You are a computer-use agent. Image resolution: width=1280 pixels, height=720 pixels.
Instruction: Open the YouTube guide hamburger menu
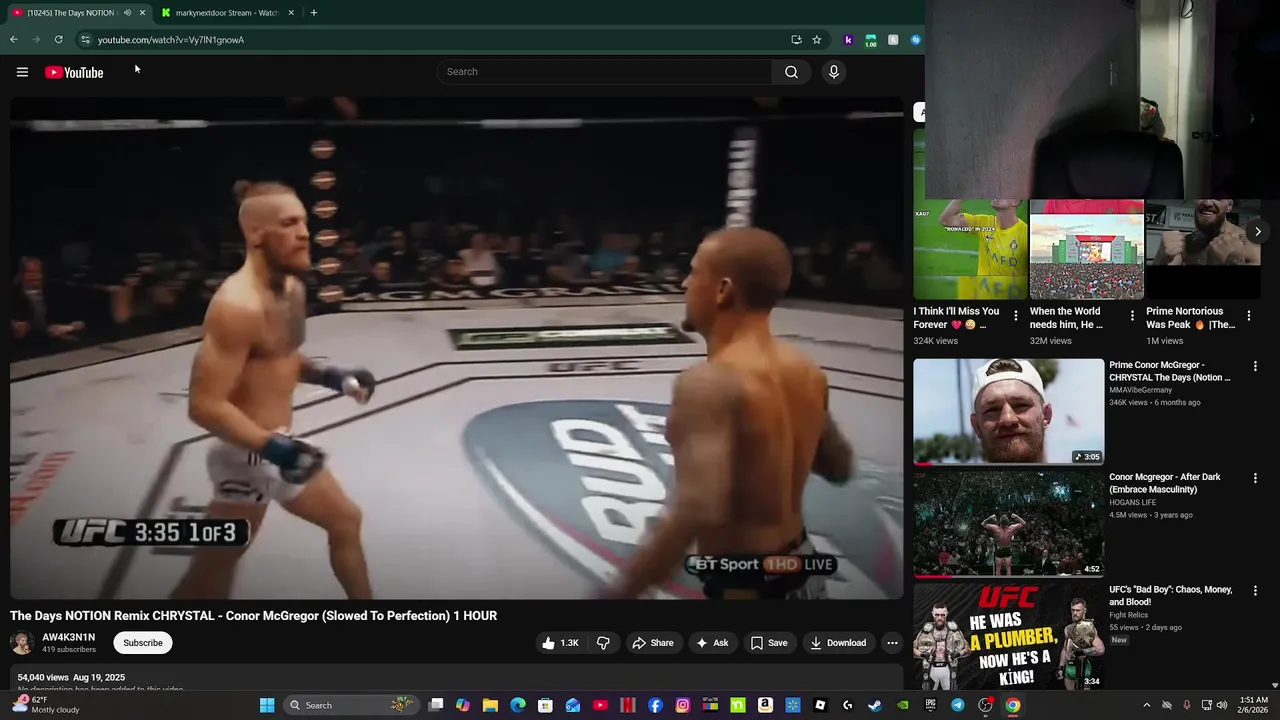pyautogui.click(x=22, y=72)
